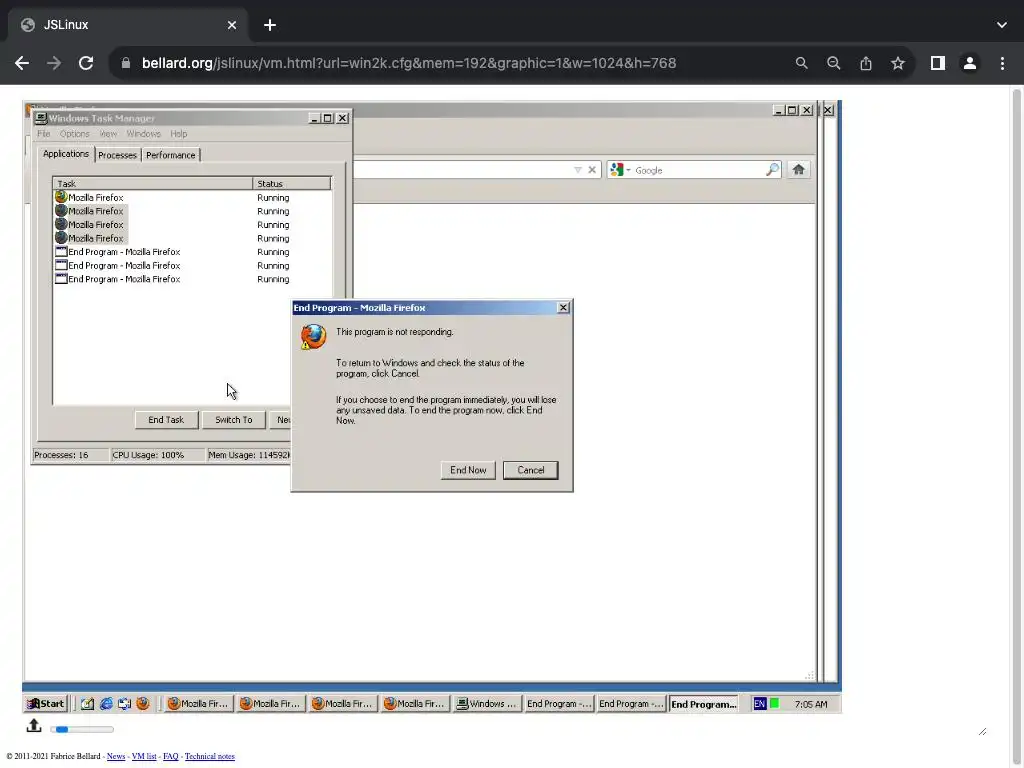The height and width of the screenshot is (768, 1024).
Task: Bookmark page with star icon
Action: point(898,63)
